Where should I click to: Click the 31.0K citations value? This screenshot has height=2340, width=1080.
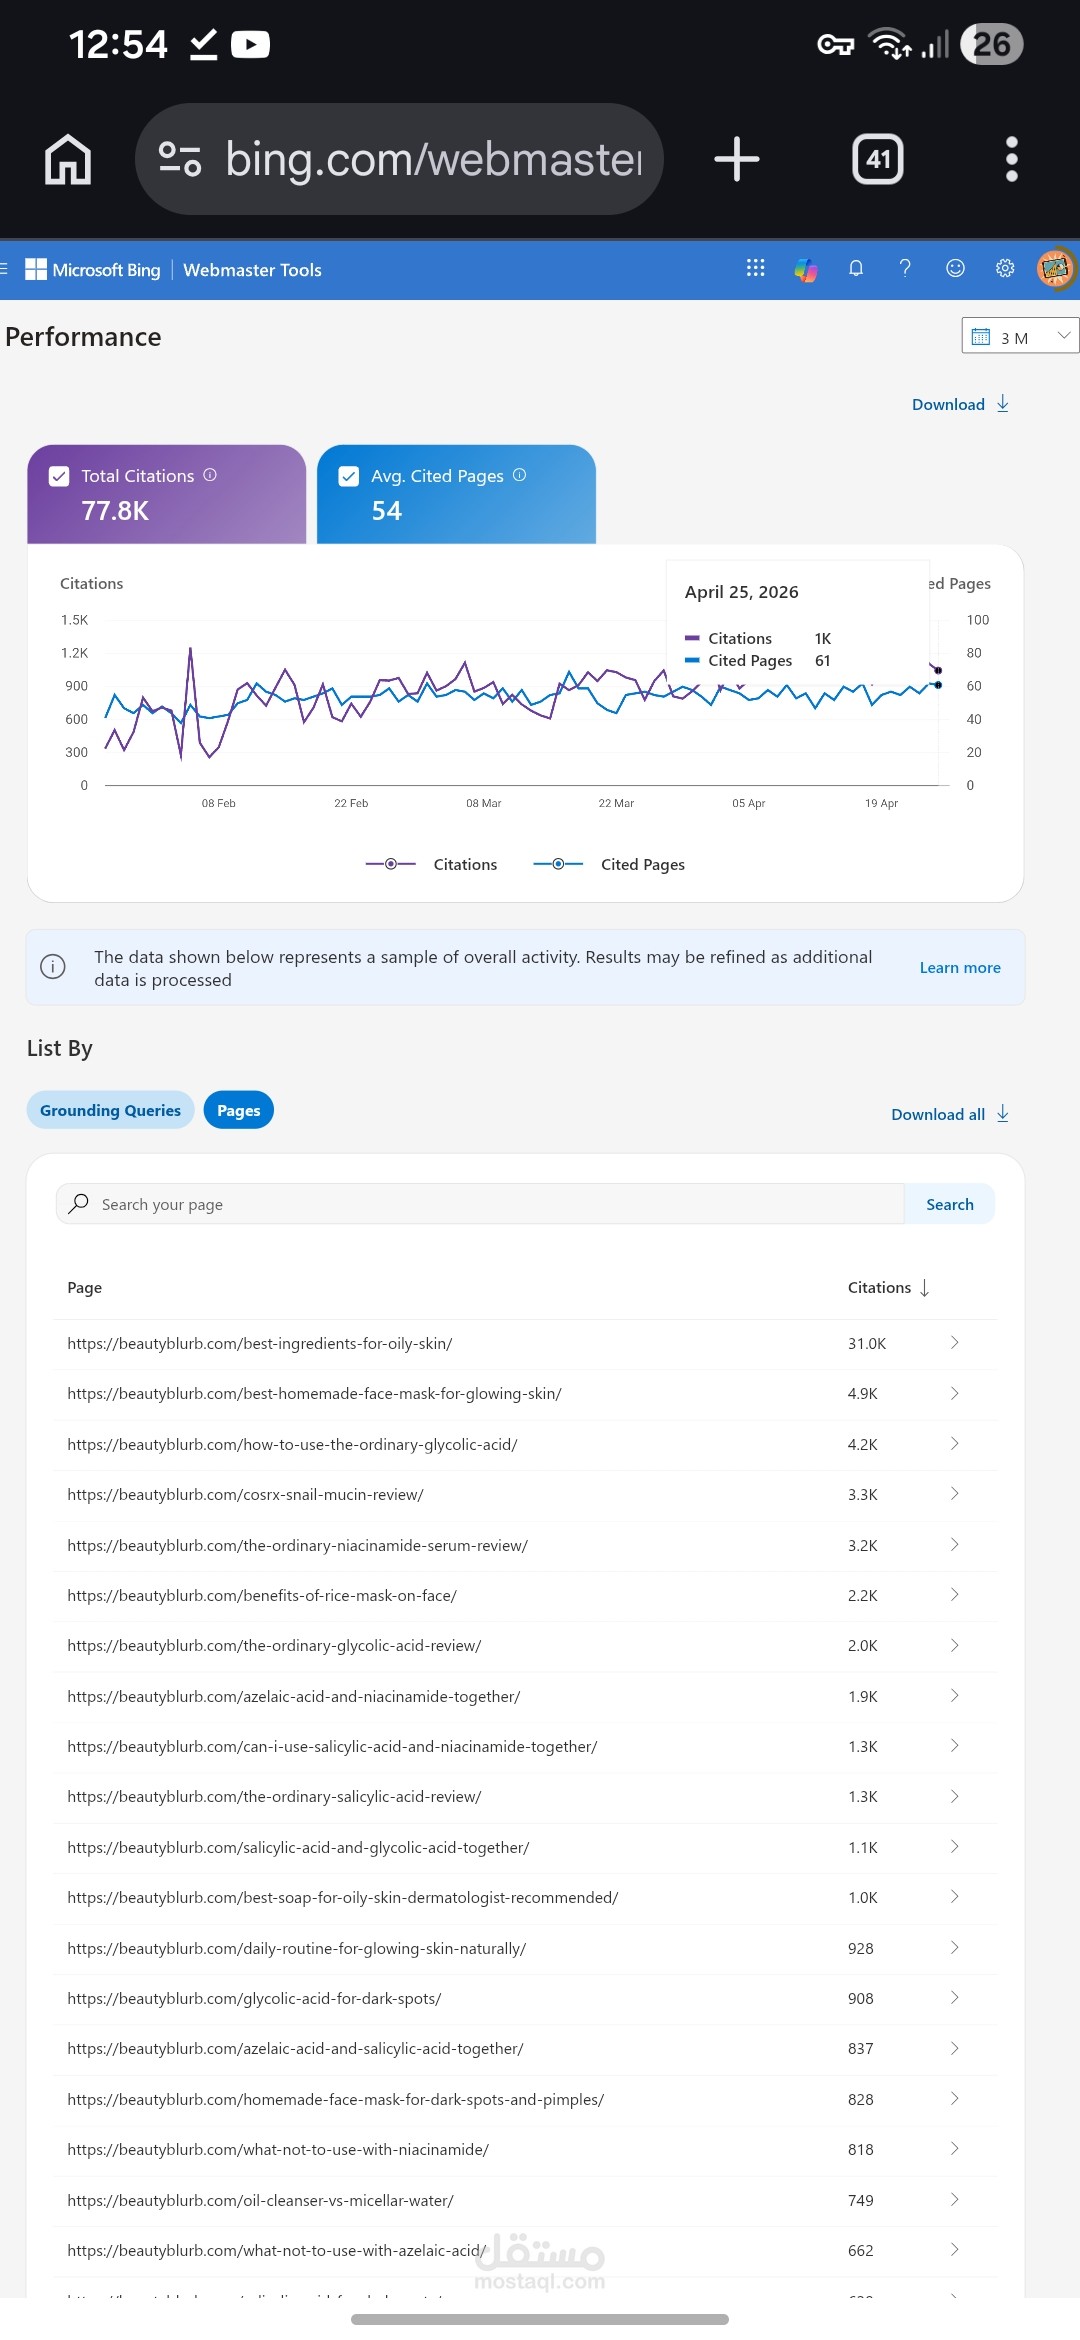pyautogui.click(x=867, y=1343)
